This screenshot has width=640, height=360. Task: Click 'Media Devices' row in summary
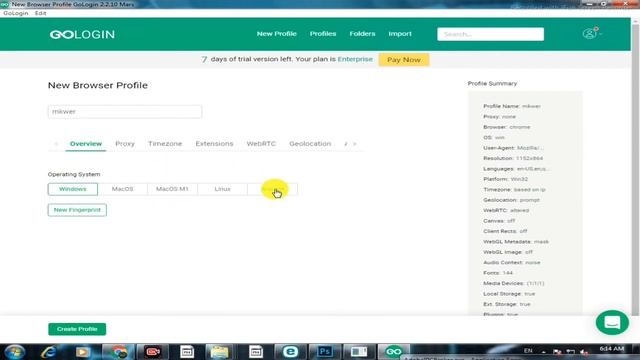513,283
